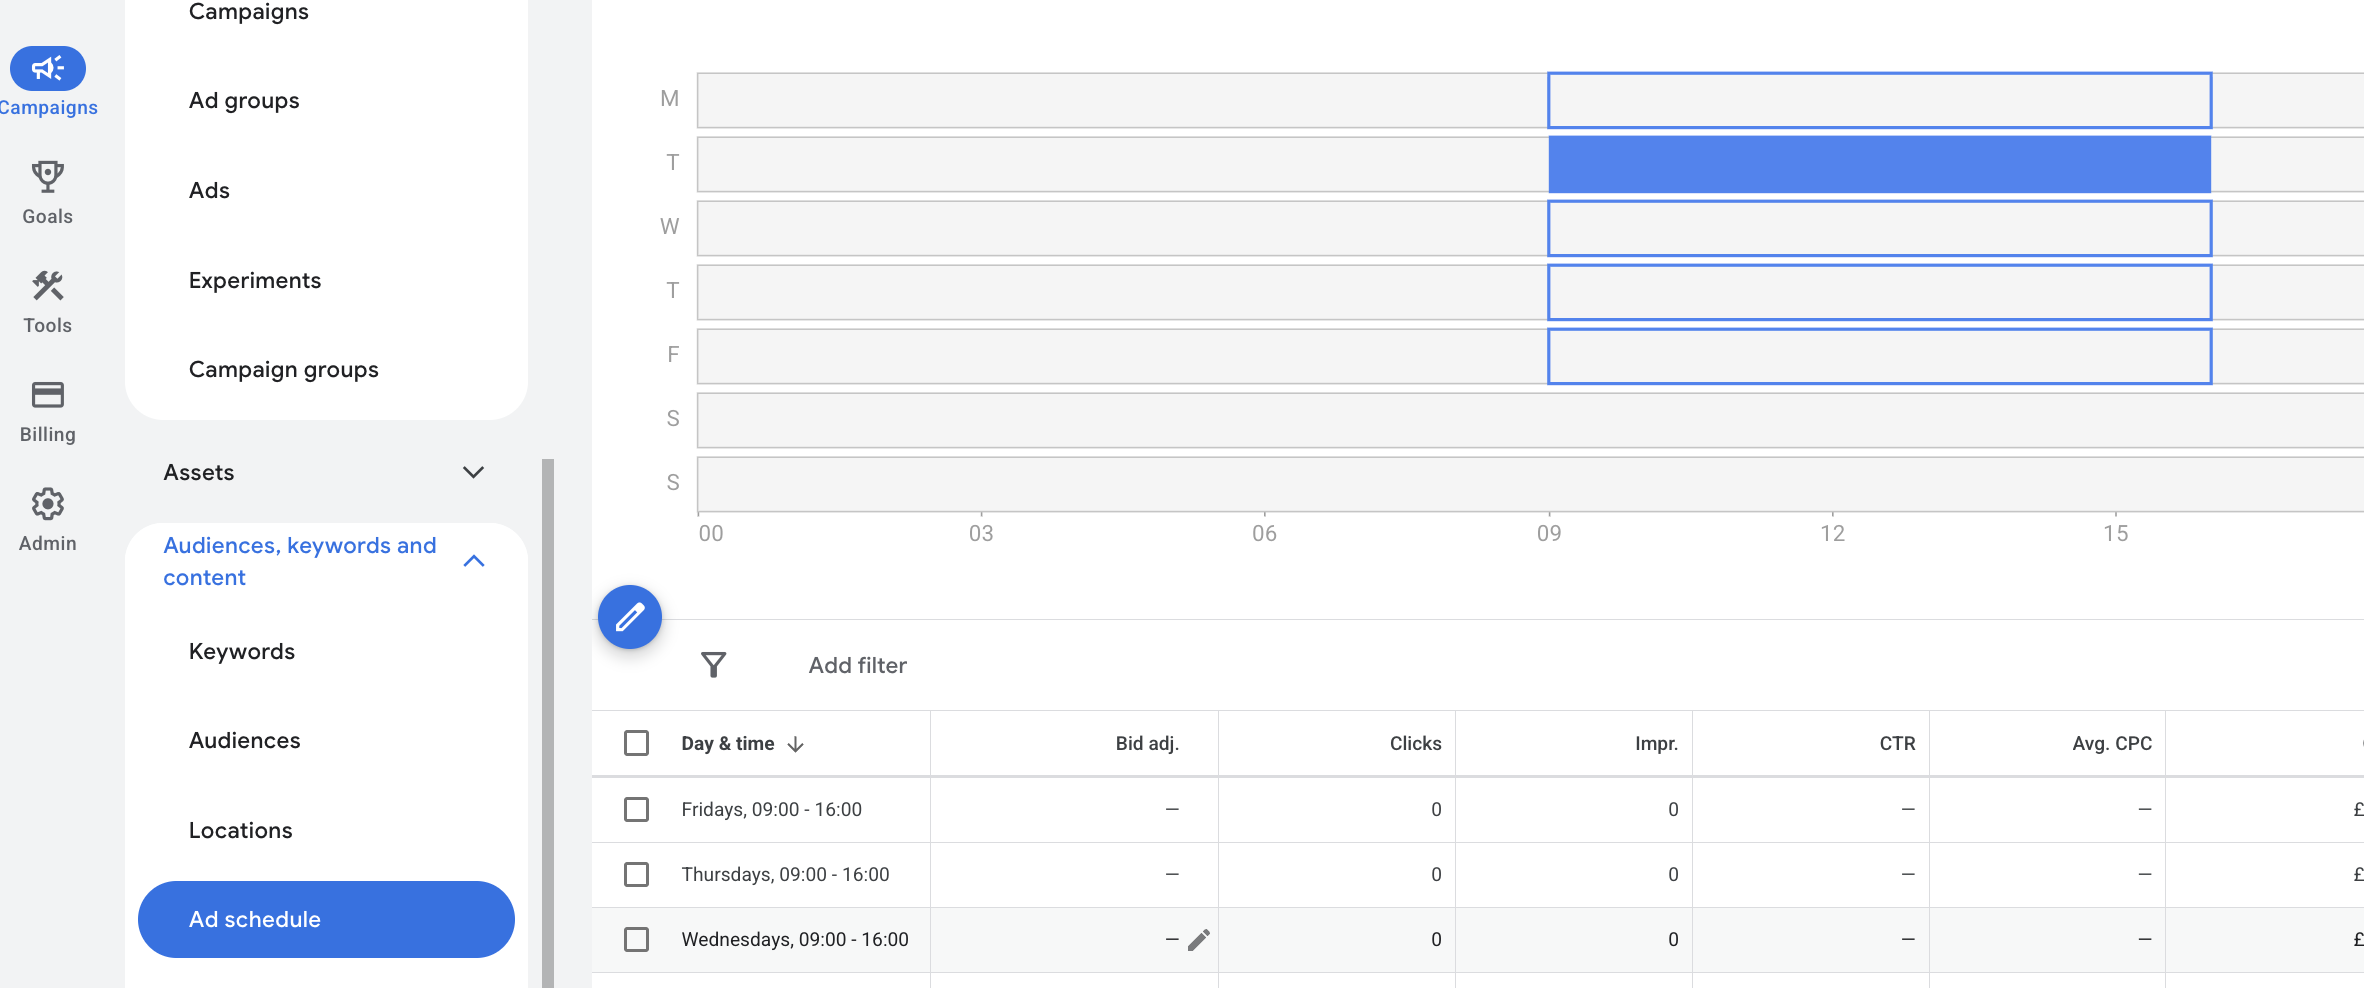Open the Tools wrench icon
This screenshot has height=988, width=2364.
click(48, 286)
